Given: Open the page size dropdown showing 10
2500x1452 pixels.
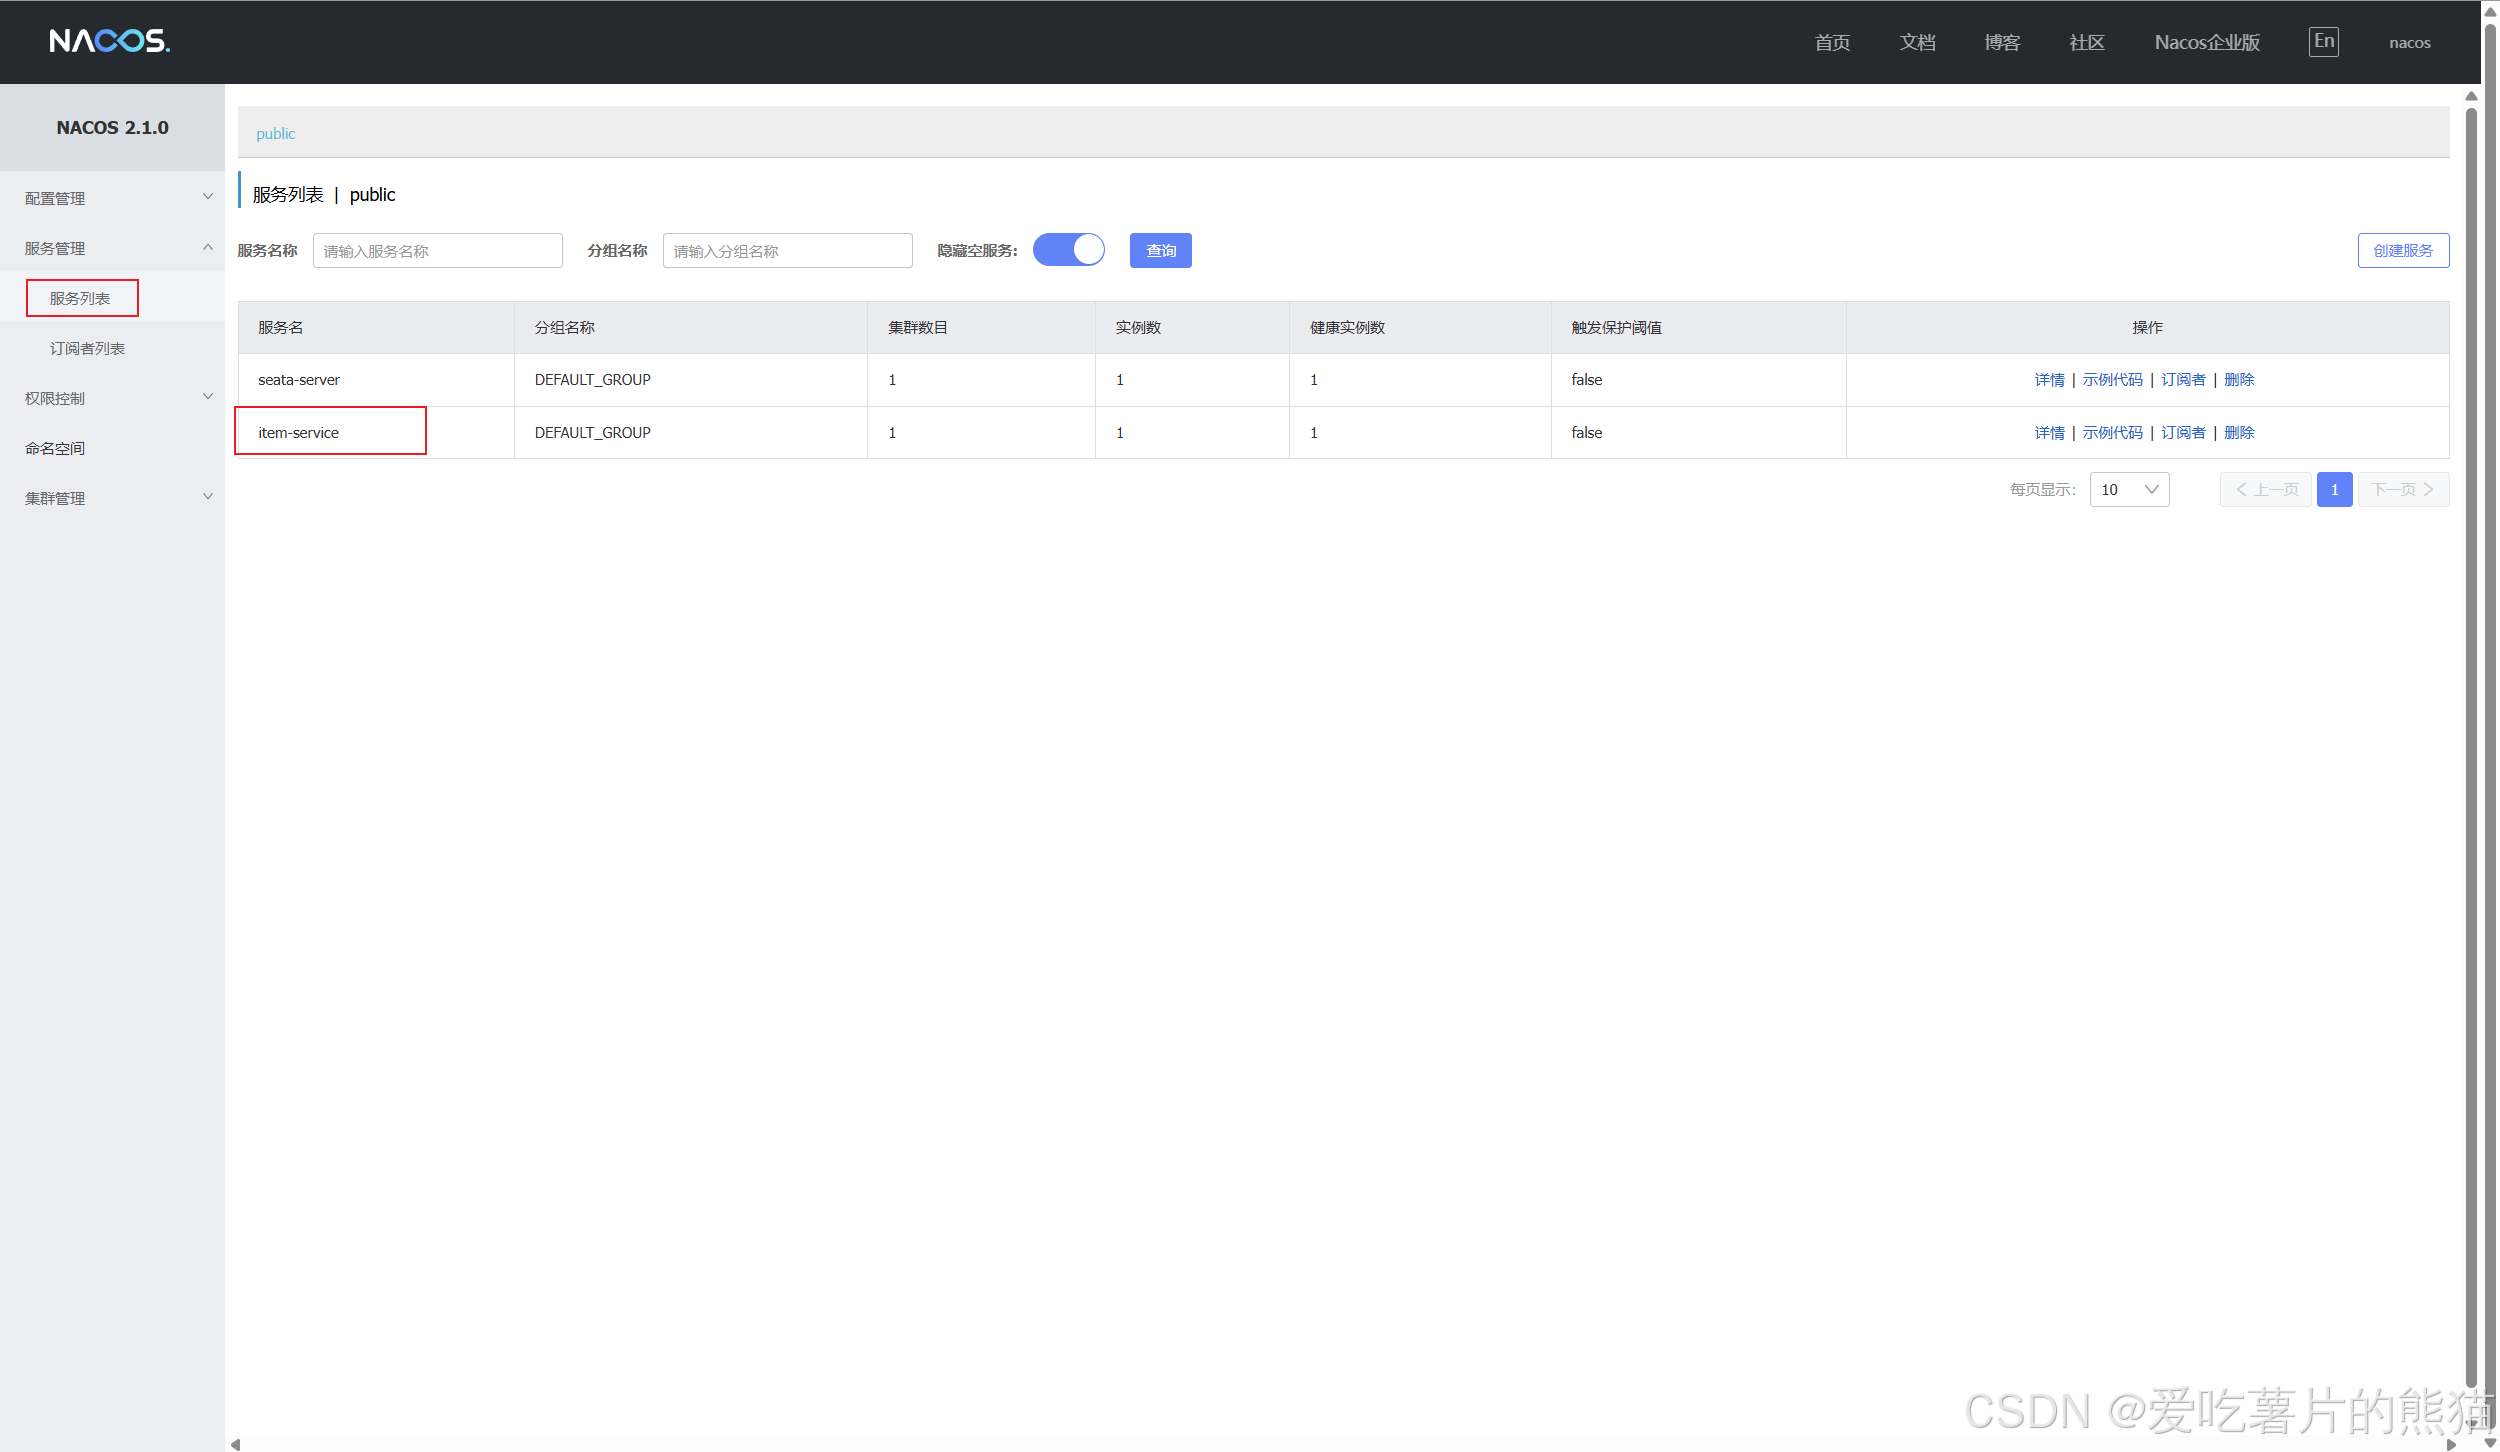Looking at the screenshot, I should [x=2128, y=490].
